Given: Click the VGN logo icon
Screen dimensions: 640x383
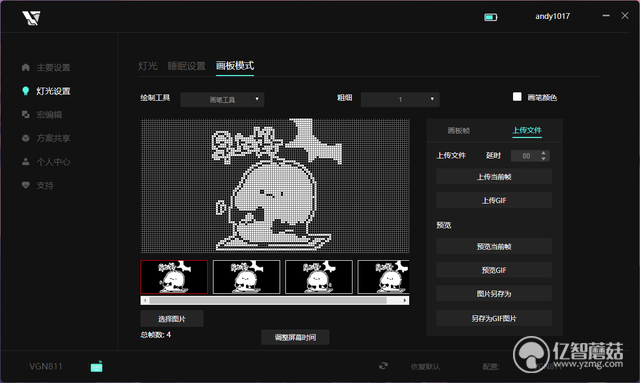Looking at the screenshot, I should tap(31, 18).
